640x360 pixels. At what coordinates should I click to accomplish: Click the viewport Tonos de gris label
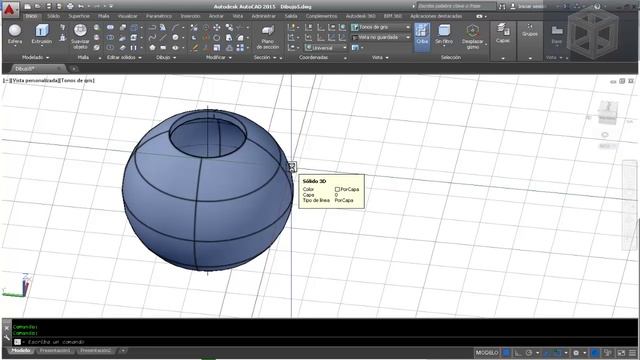77,80
